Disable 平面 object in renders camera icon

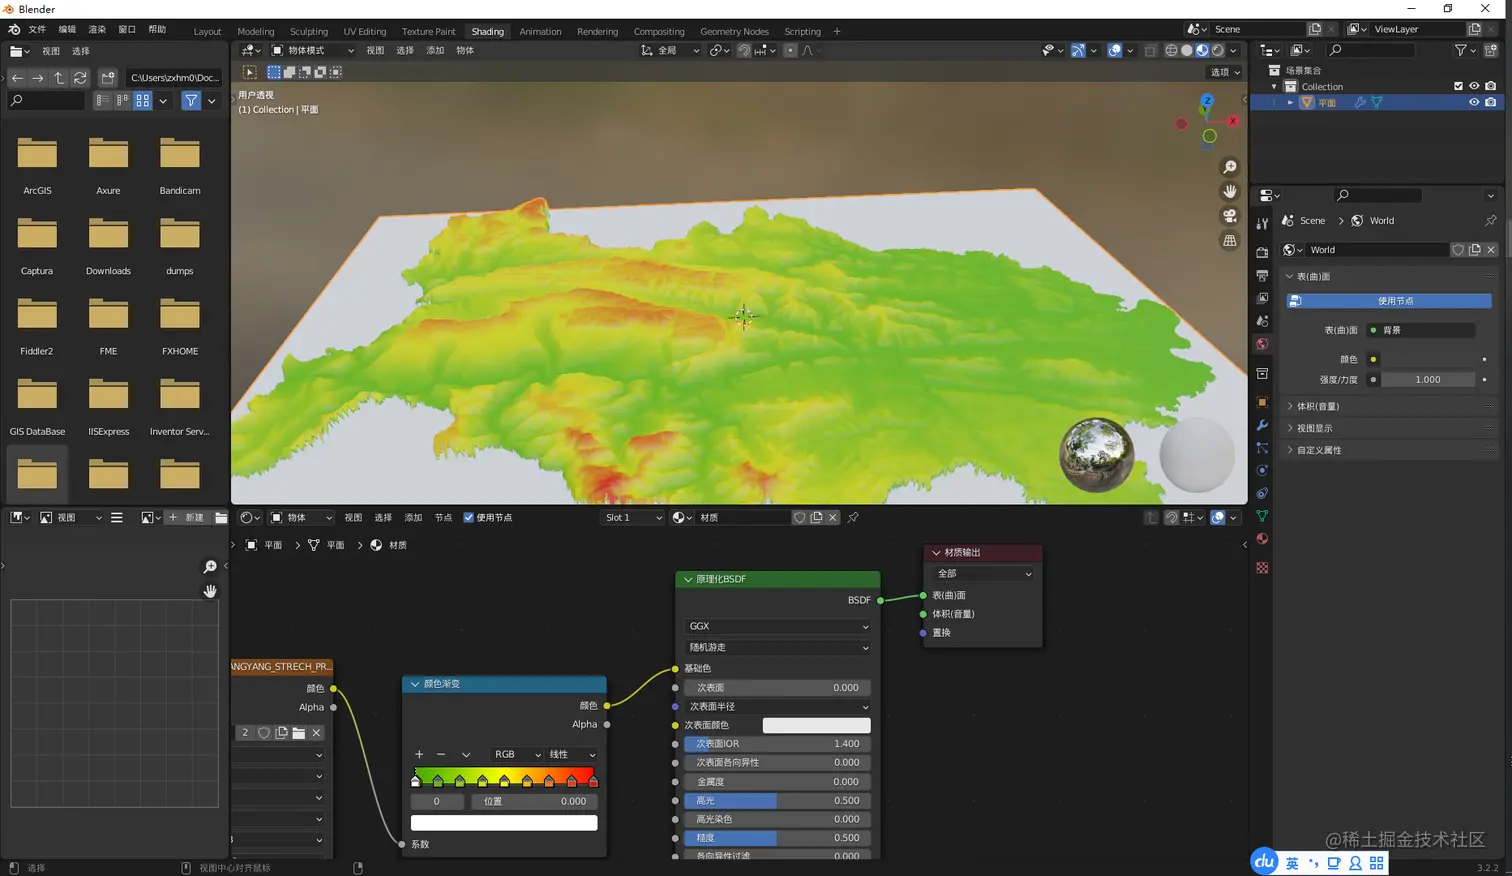point(1491,102)
